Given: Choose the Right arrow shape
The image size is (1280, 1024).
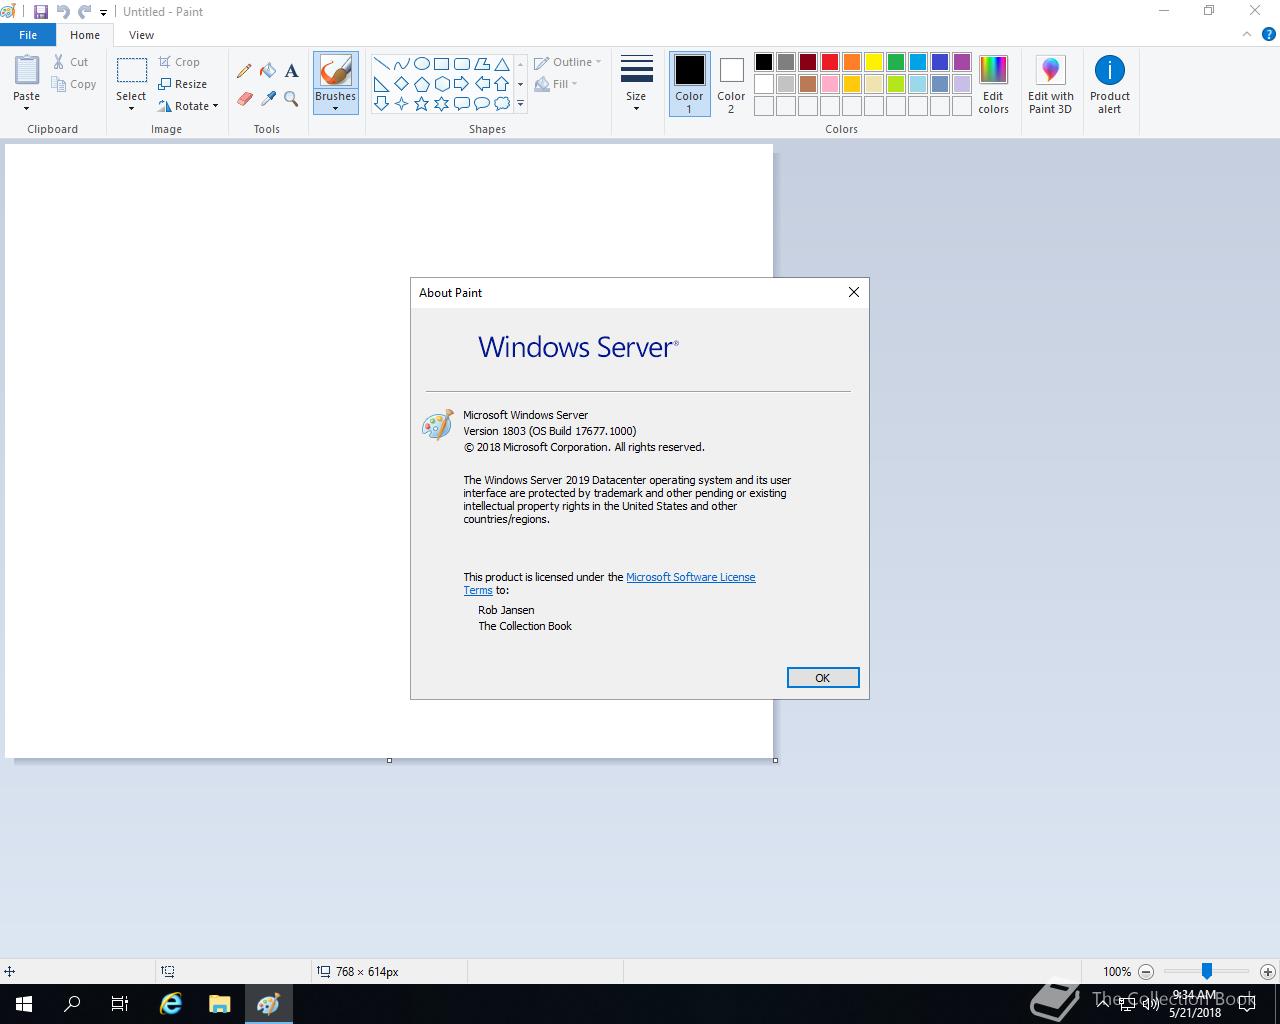Looking at the screenshot, I should [461, 84].
